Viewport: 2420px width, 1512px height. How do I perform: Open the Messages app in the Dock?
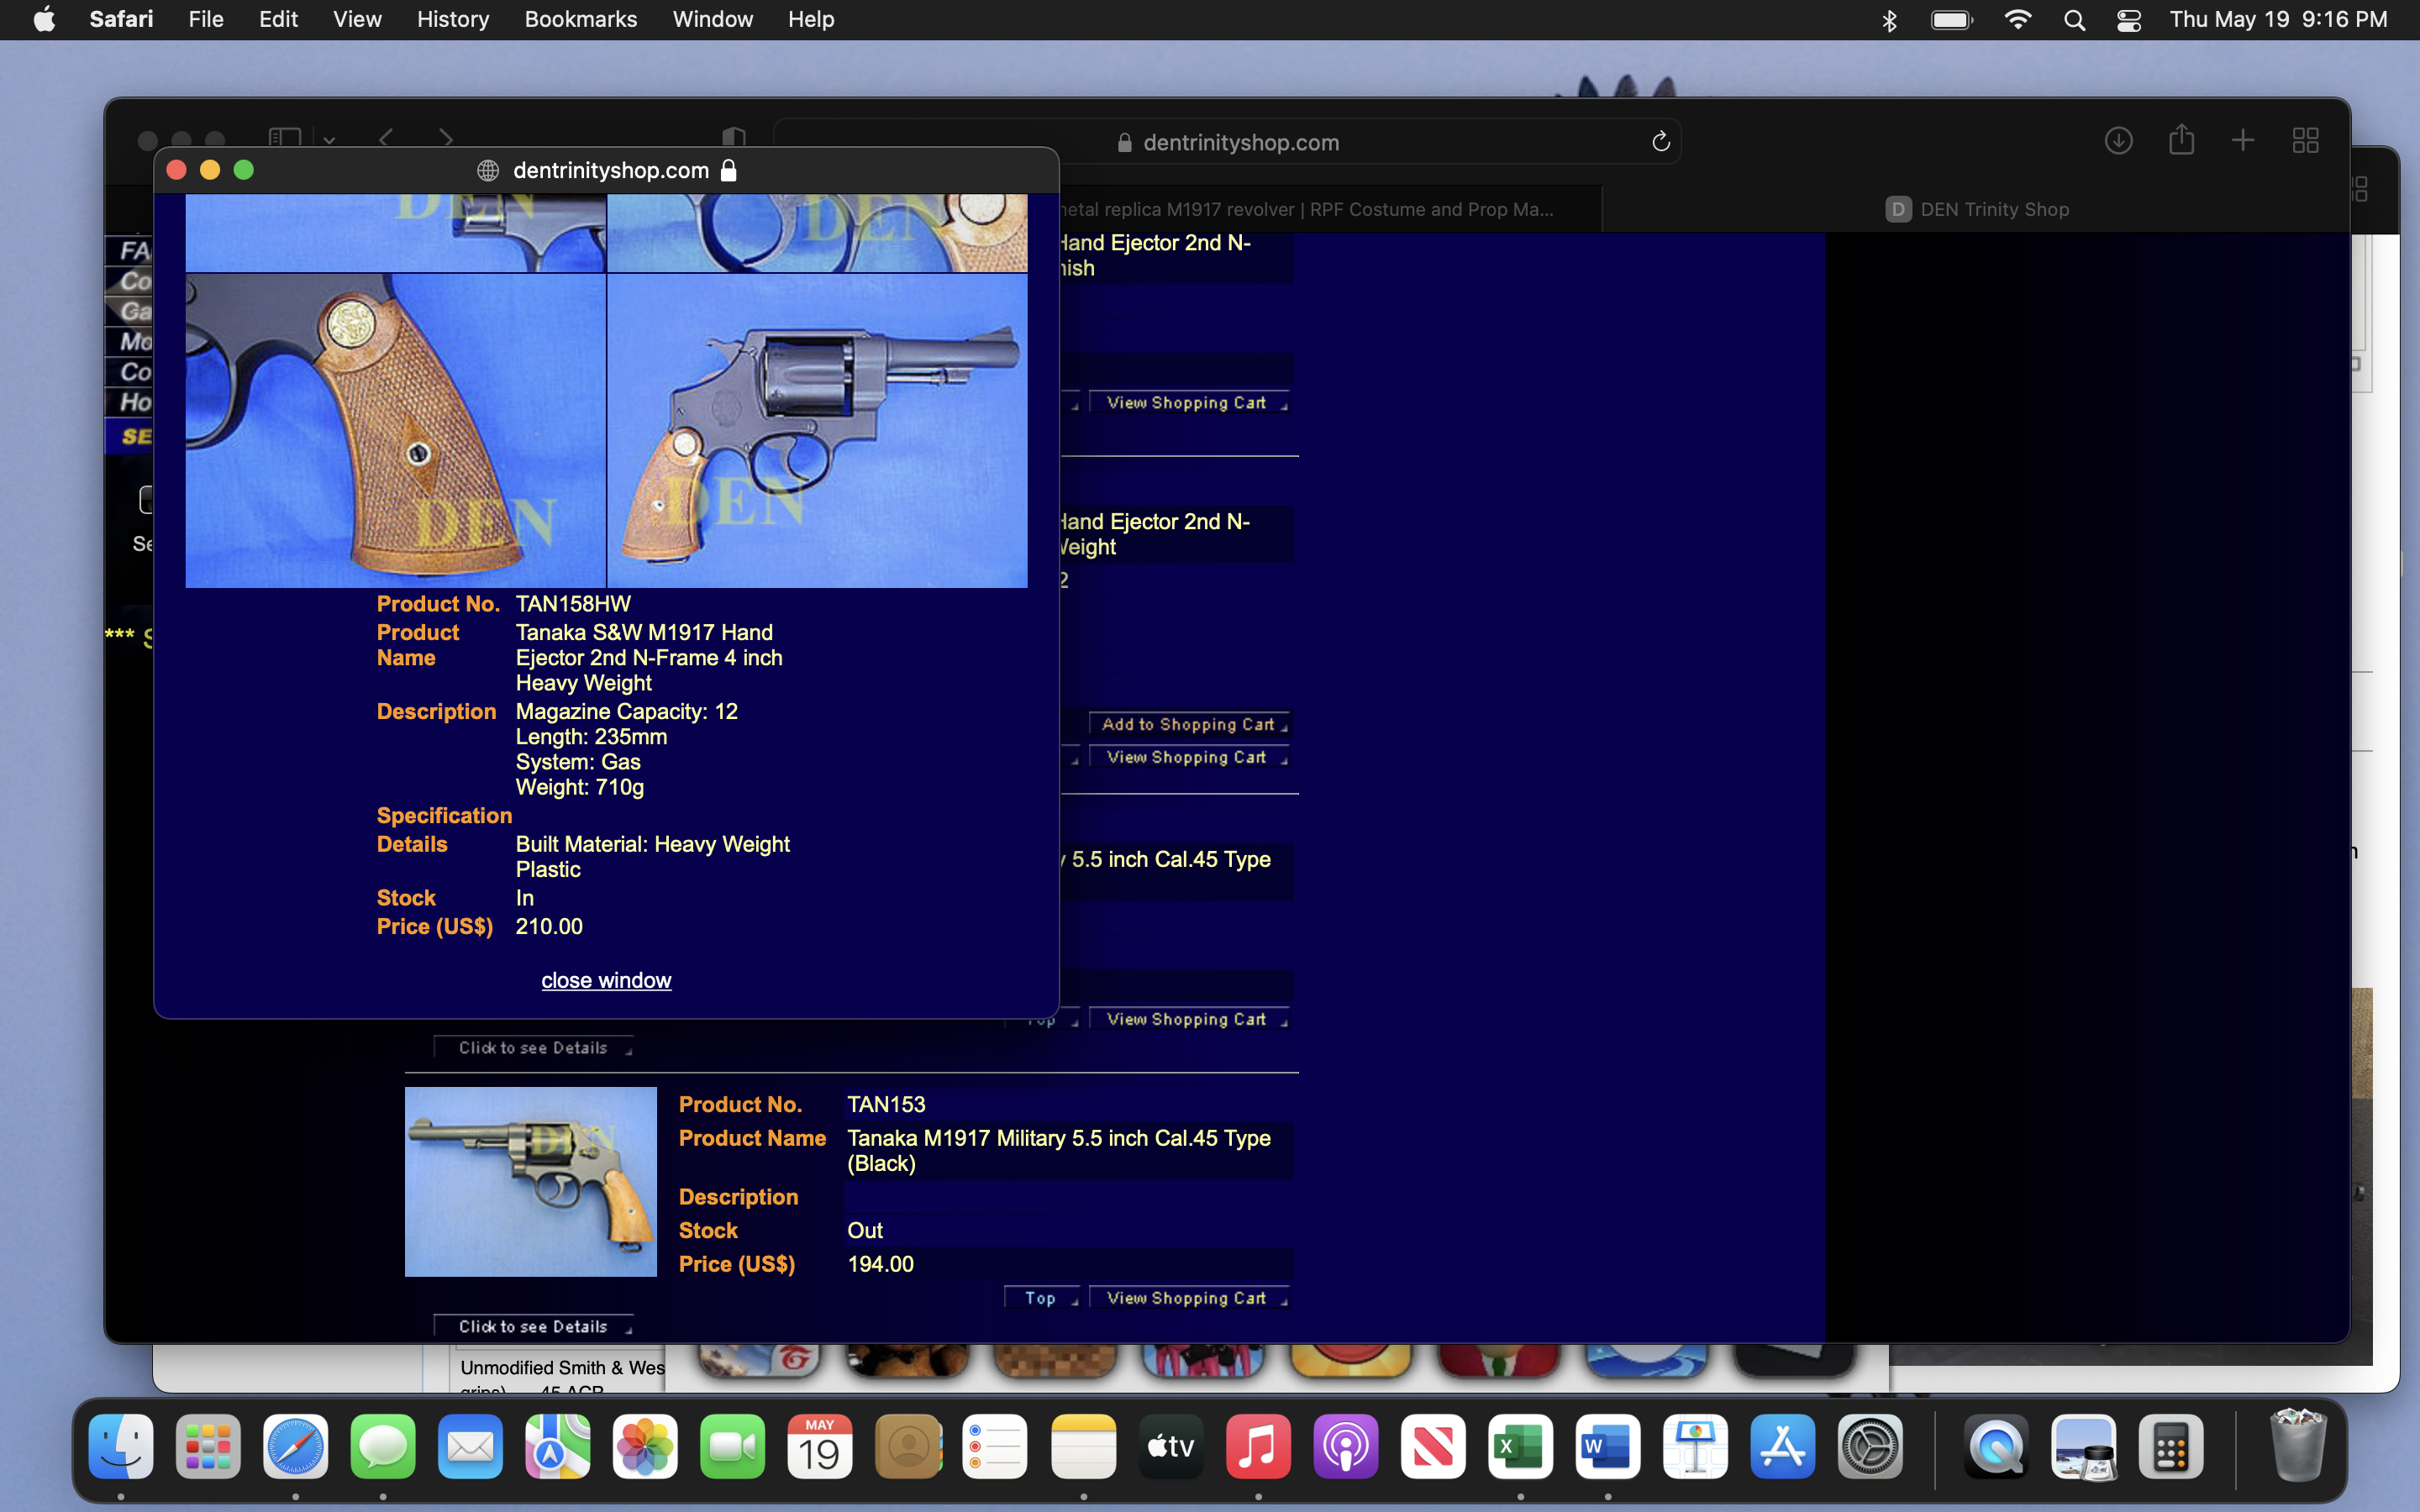pos(383,1447)
